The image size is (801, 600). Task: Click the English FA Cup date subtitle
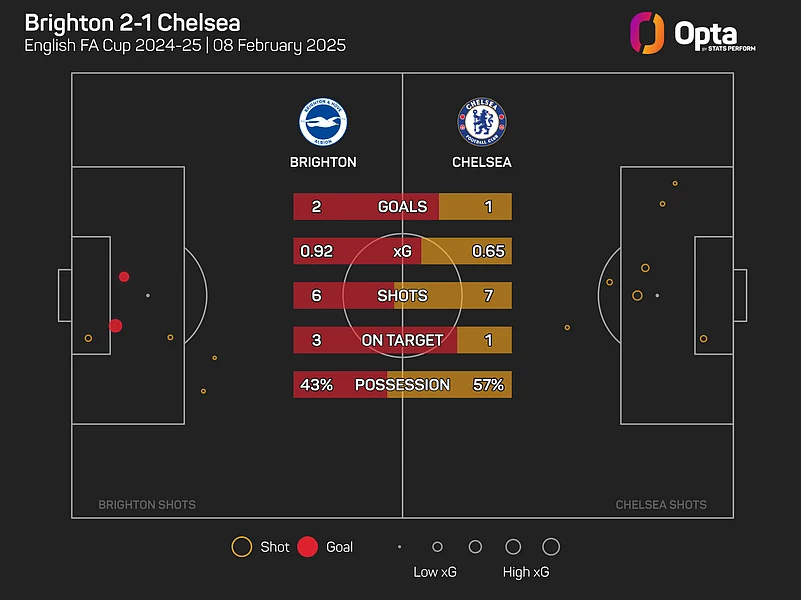(x=185, y=46)
